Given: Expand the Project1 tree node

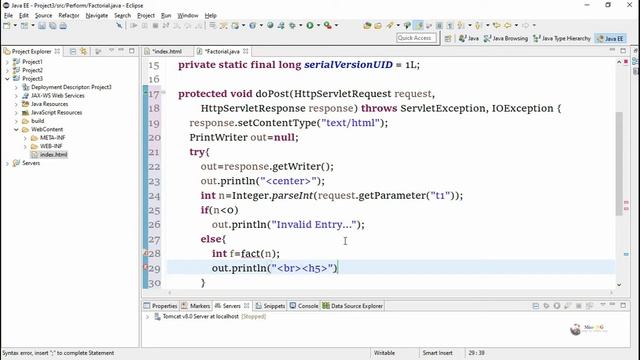Looking at the screenshot, I should [7, 62].
